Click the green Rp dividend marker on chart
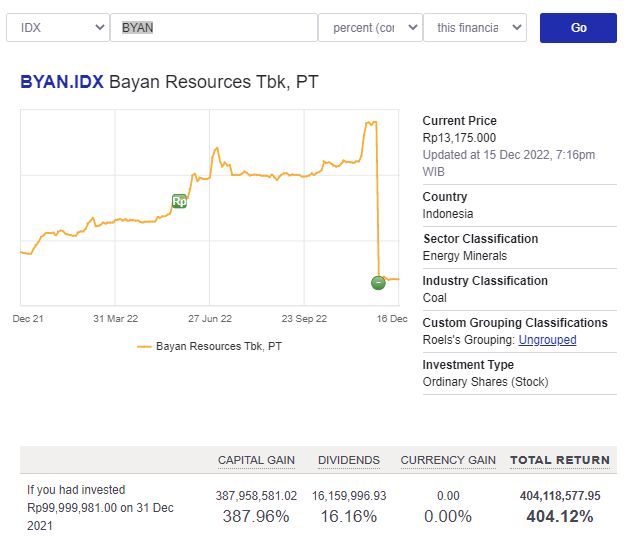This screenshot has height=560, width=632. (179, 201)
